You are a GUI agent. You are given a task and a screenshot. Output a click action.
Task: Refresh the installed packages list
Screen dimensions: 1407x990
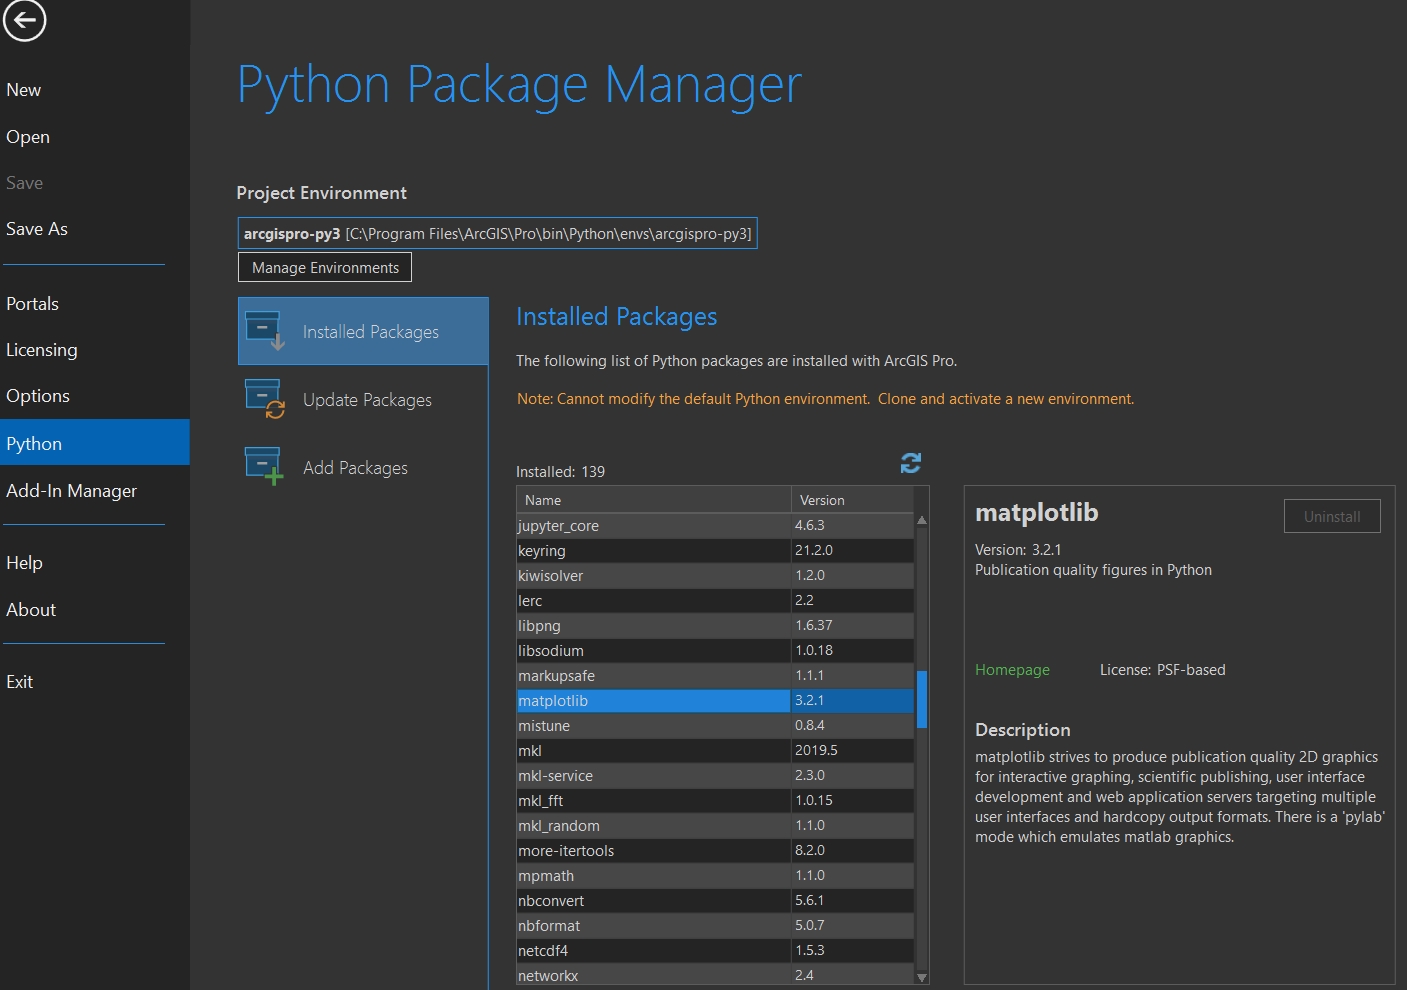click(x=910, y=462)
